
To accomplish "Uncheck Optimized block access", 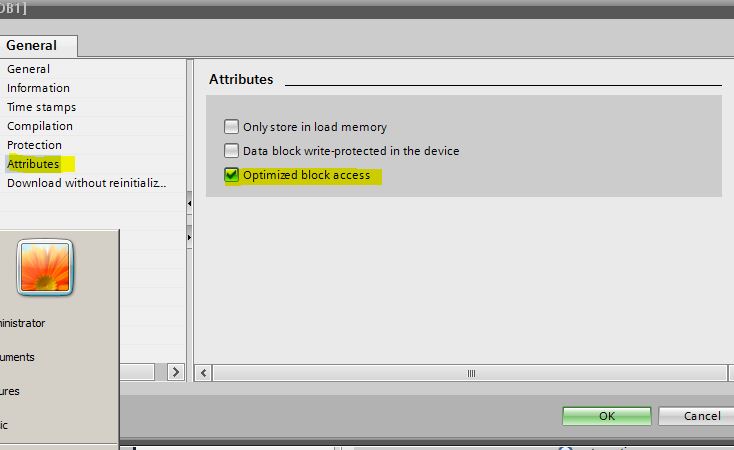I will [x=232, y=175].
